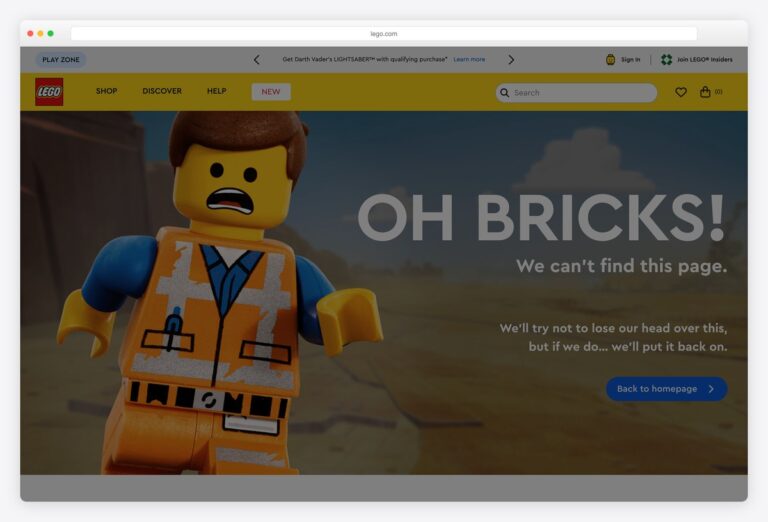Open the HELP menu

coord(216,91)
